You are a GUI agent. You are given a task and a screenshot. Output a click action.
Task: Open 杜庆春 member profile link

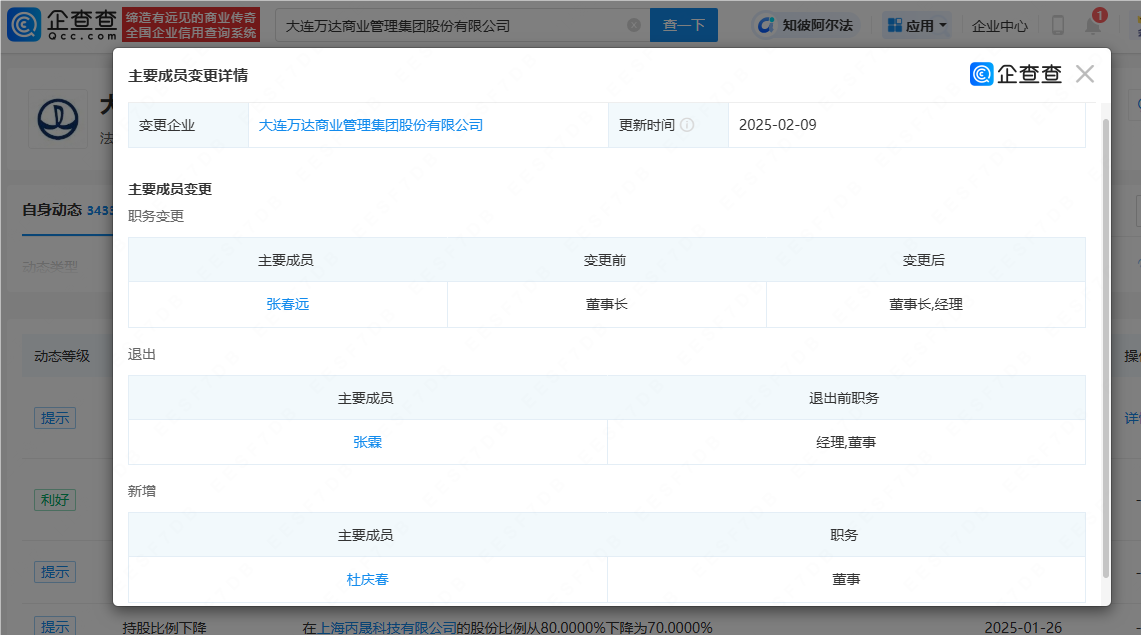coord(367,579)
